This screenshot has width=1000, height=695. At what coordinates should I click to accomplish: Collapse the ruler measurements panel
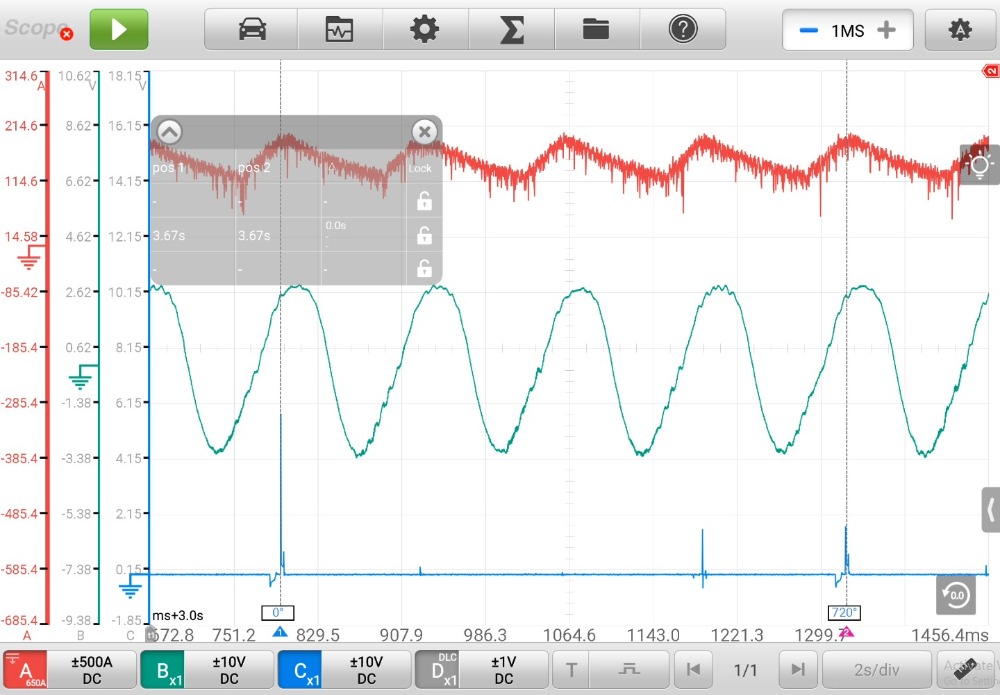(x=169, y=131)
